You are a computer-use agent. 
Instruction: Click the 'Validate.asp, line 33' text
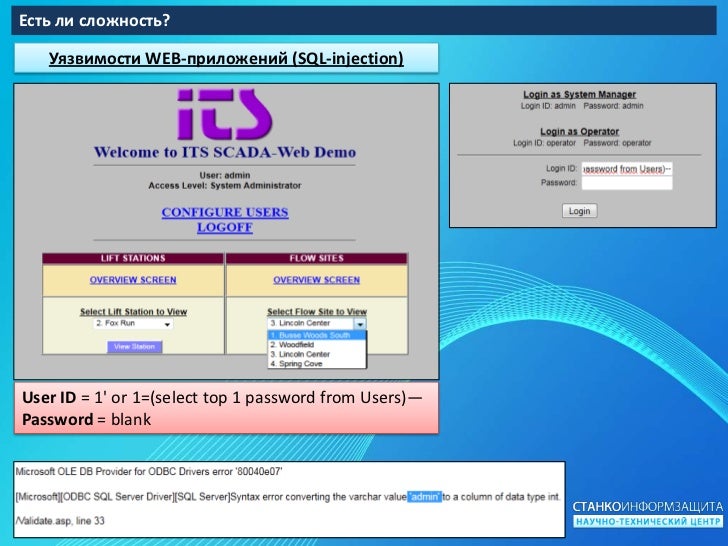coord(60,521)
